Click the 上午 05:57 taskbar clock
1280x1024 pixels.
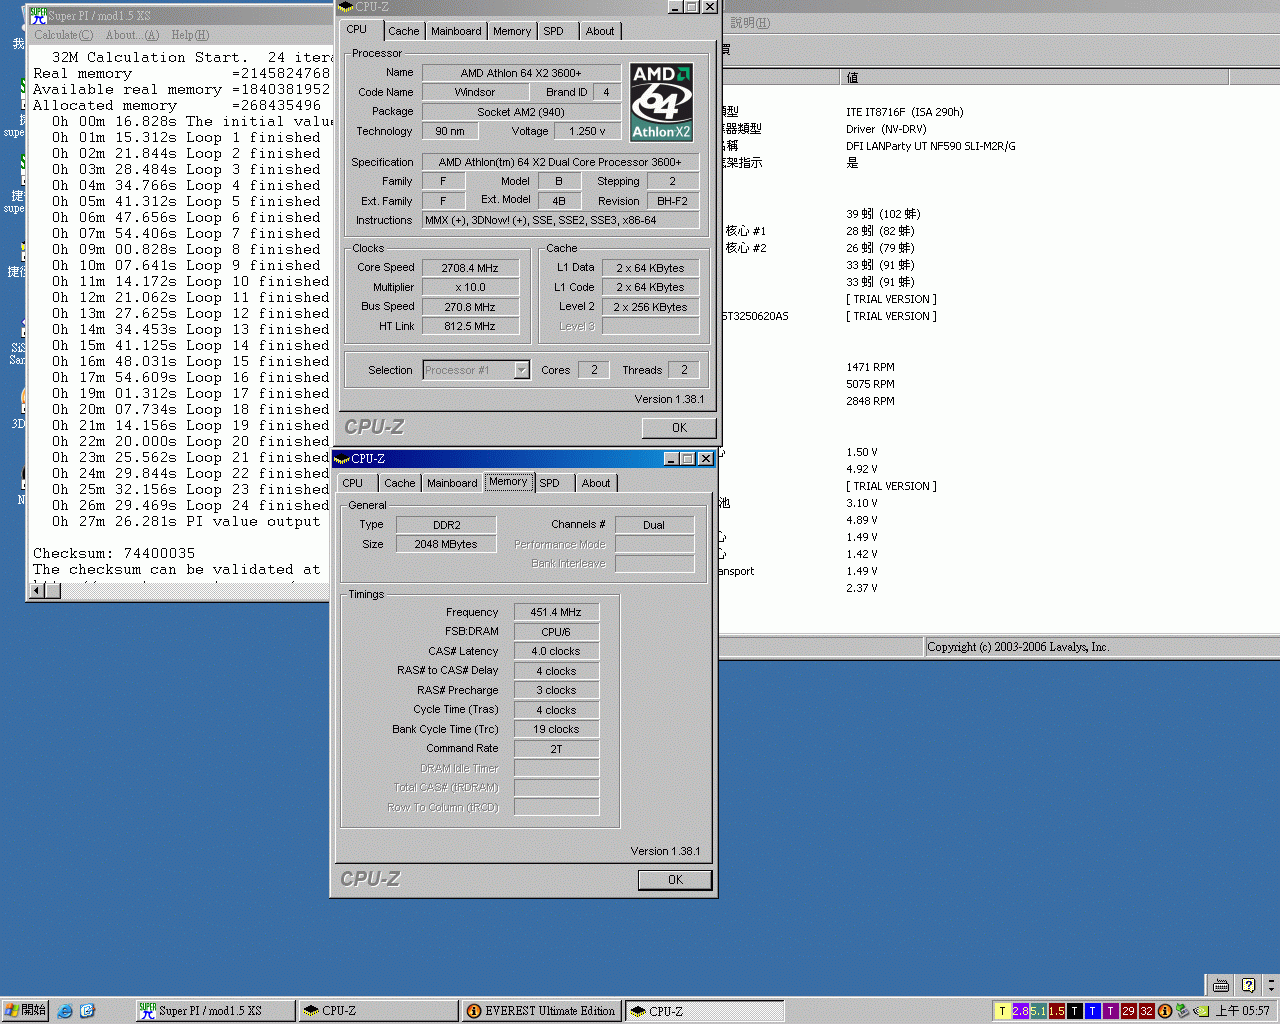(1242, 1011)
